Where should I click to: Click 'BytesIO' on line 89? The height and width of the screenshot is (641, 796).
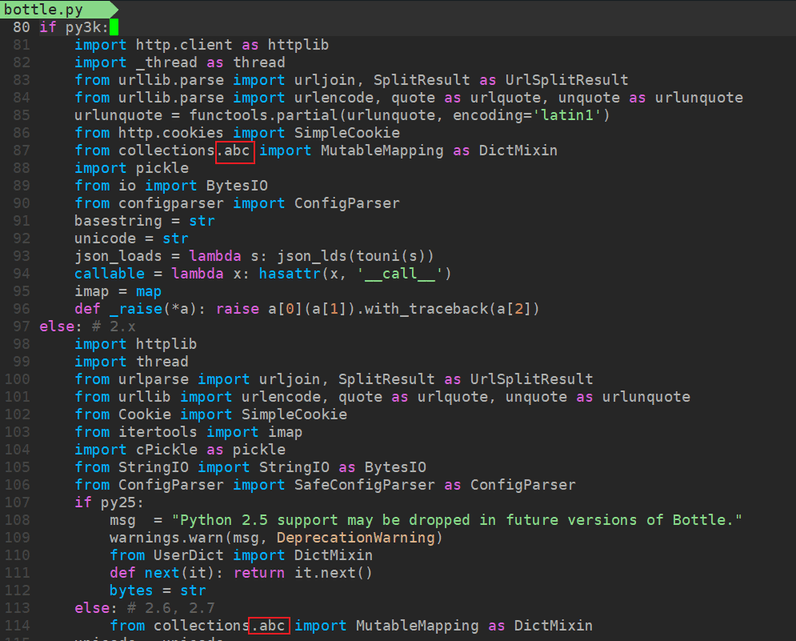click(x=237, y=185)
